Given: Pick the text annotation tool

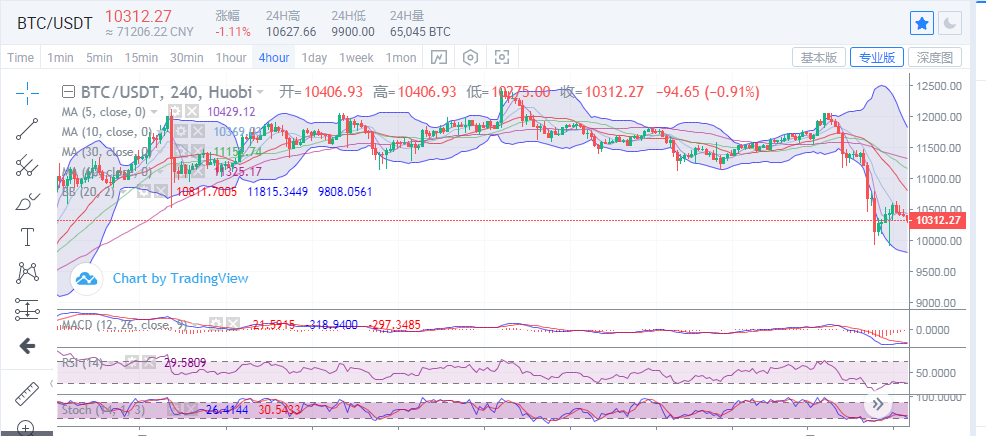Looking at the screenshot, I should point(27,237).
